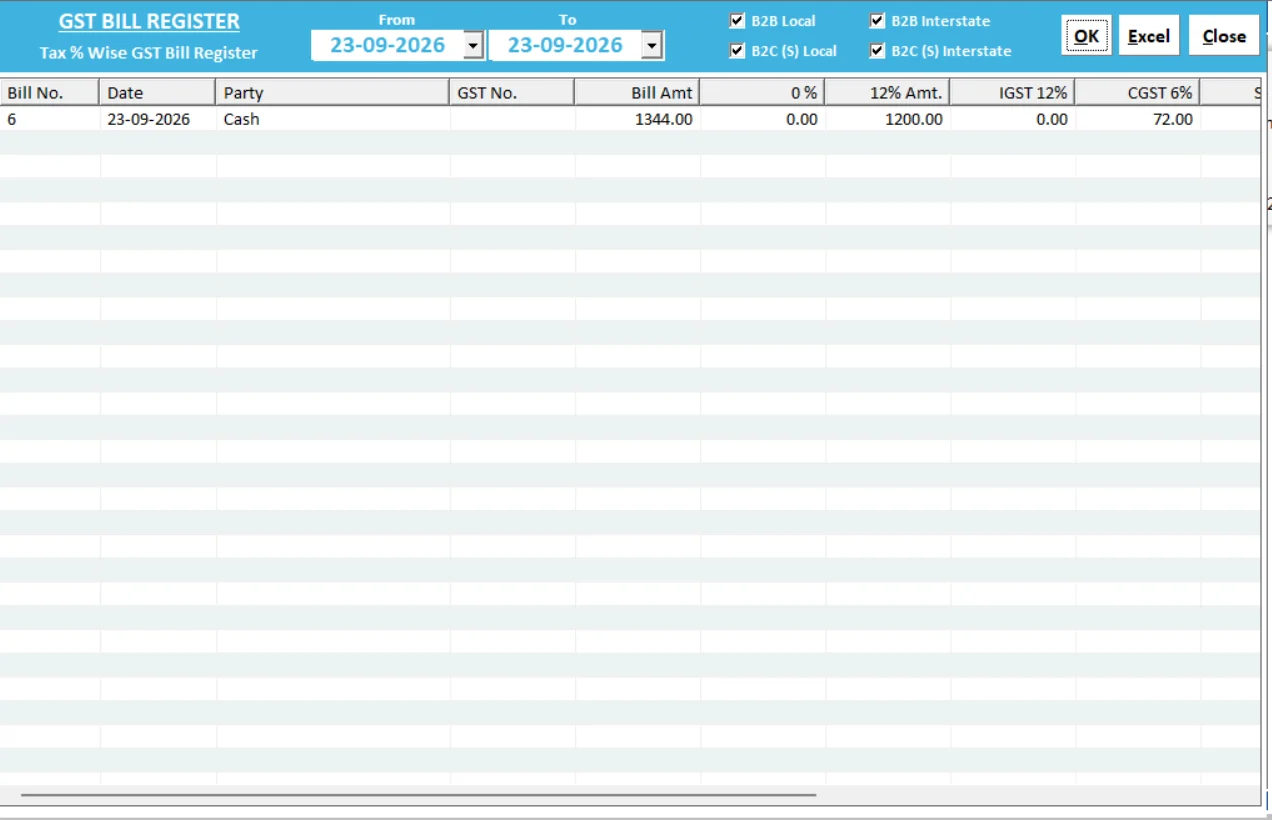Toggle the B2B Interstate checkbox
The image size is (1272, 820).
pyautogui.click(x=878, y=20)
